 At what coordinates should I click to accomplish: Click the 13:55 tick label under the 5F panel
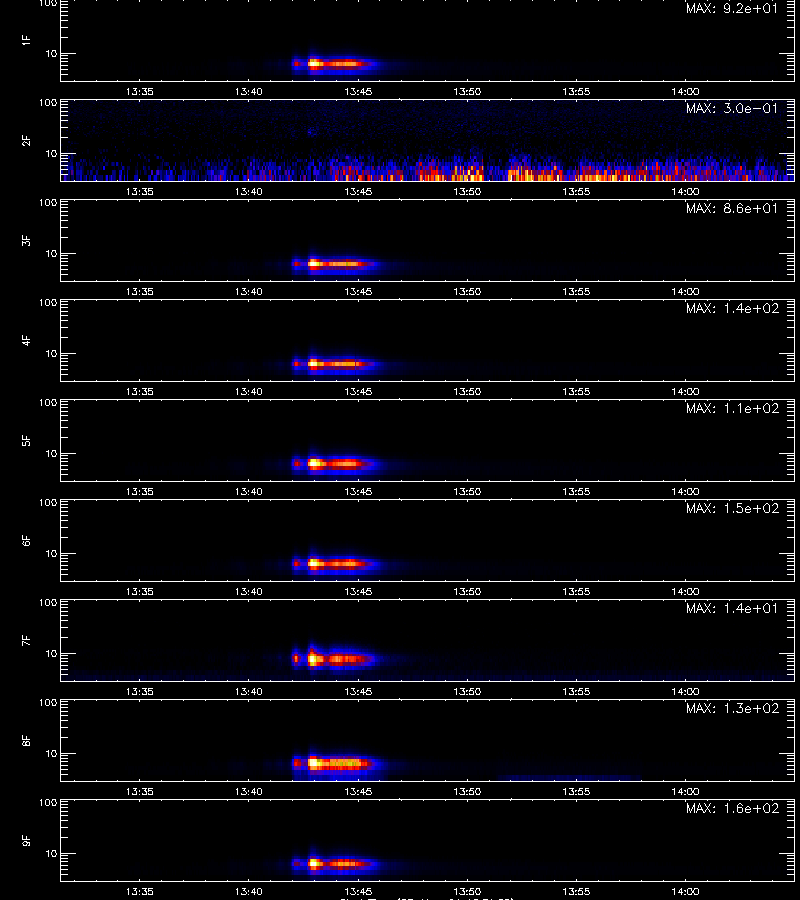[x=576, y=491]
